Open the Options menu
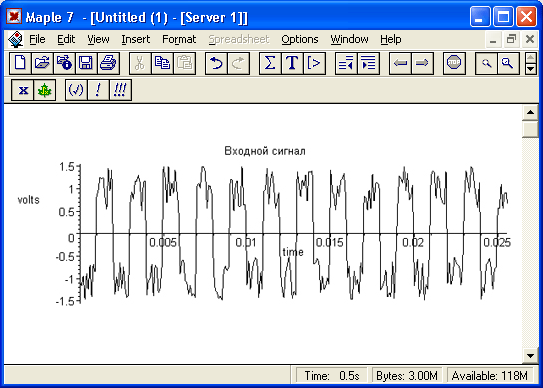 [300, 39]
